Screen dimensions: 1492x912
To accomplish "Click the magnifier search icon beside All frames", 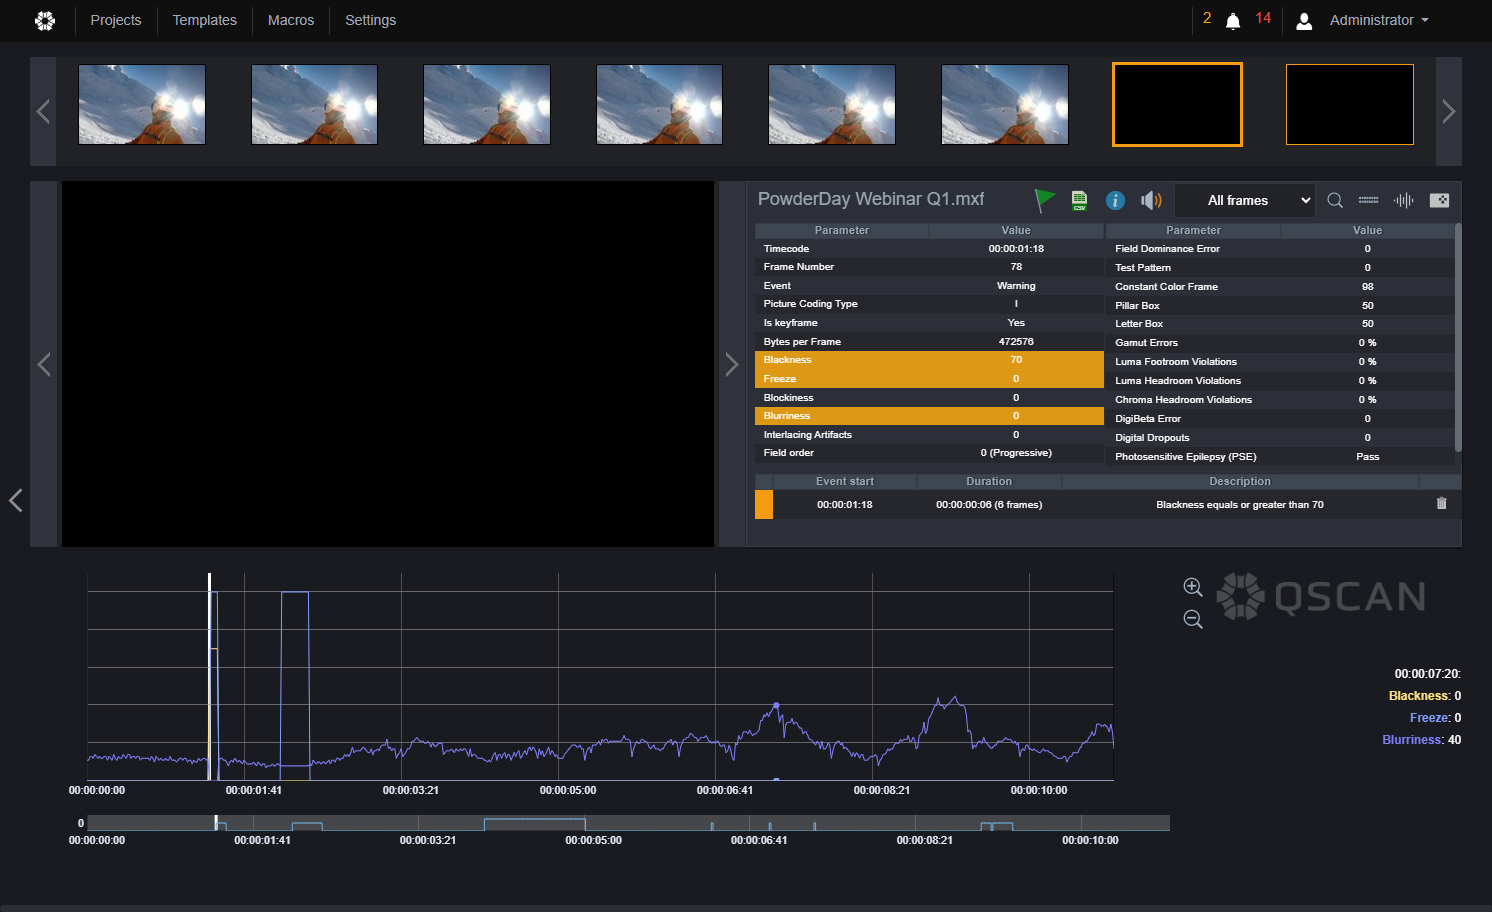I will [1335, 200].
